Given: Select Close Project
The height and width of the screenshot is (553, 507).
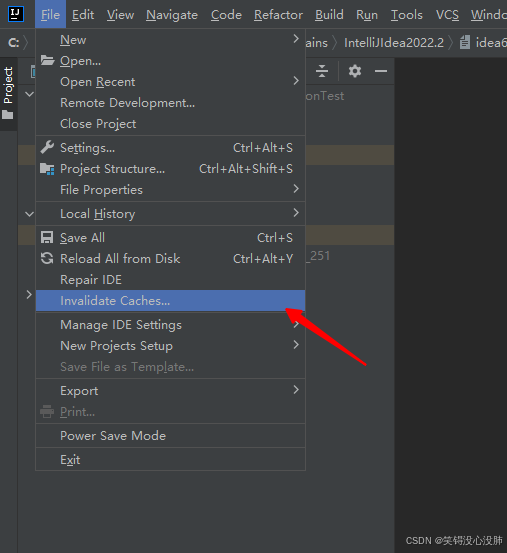Looking at the screenshot, I should coord(170,124).
